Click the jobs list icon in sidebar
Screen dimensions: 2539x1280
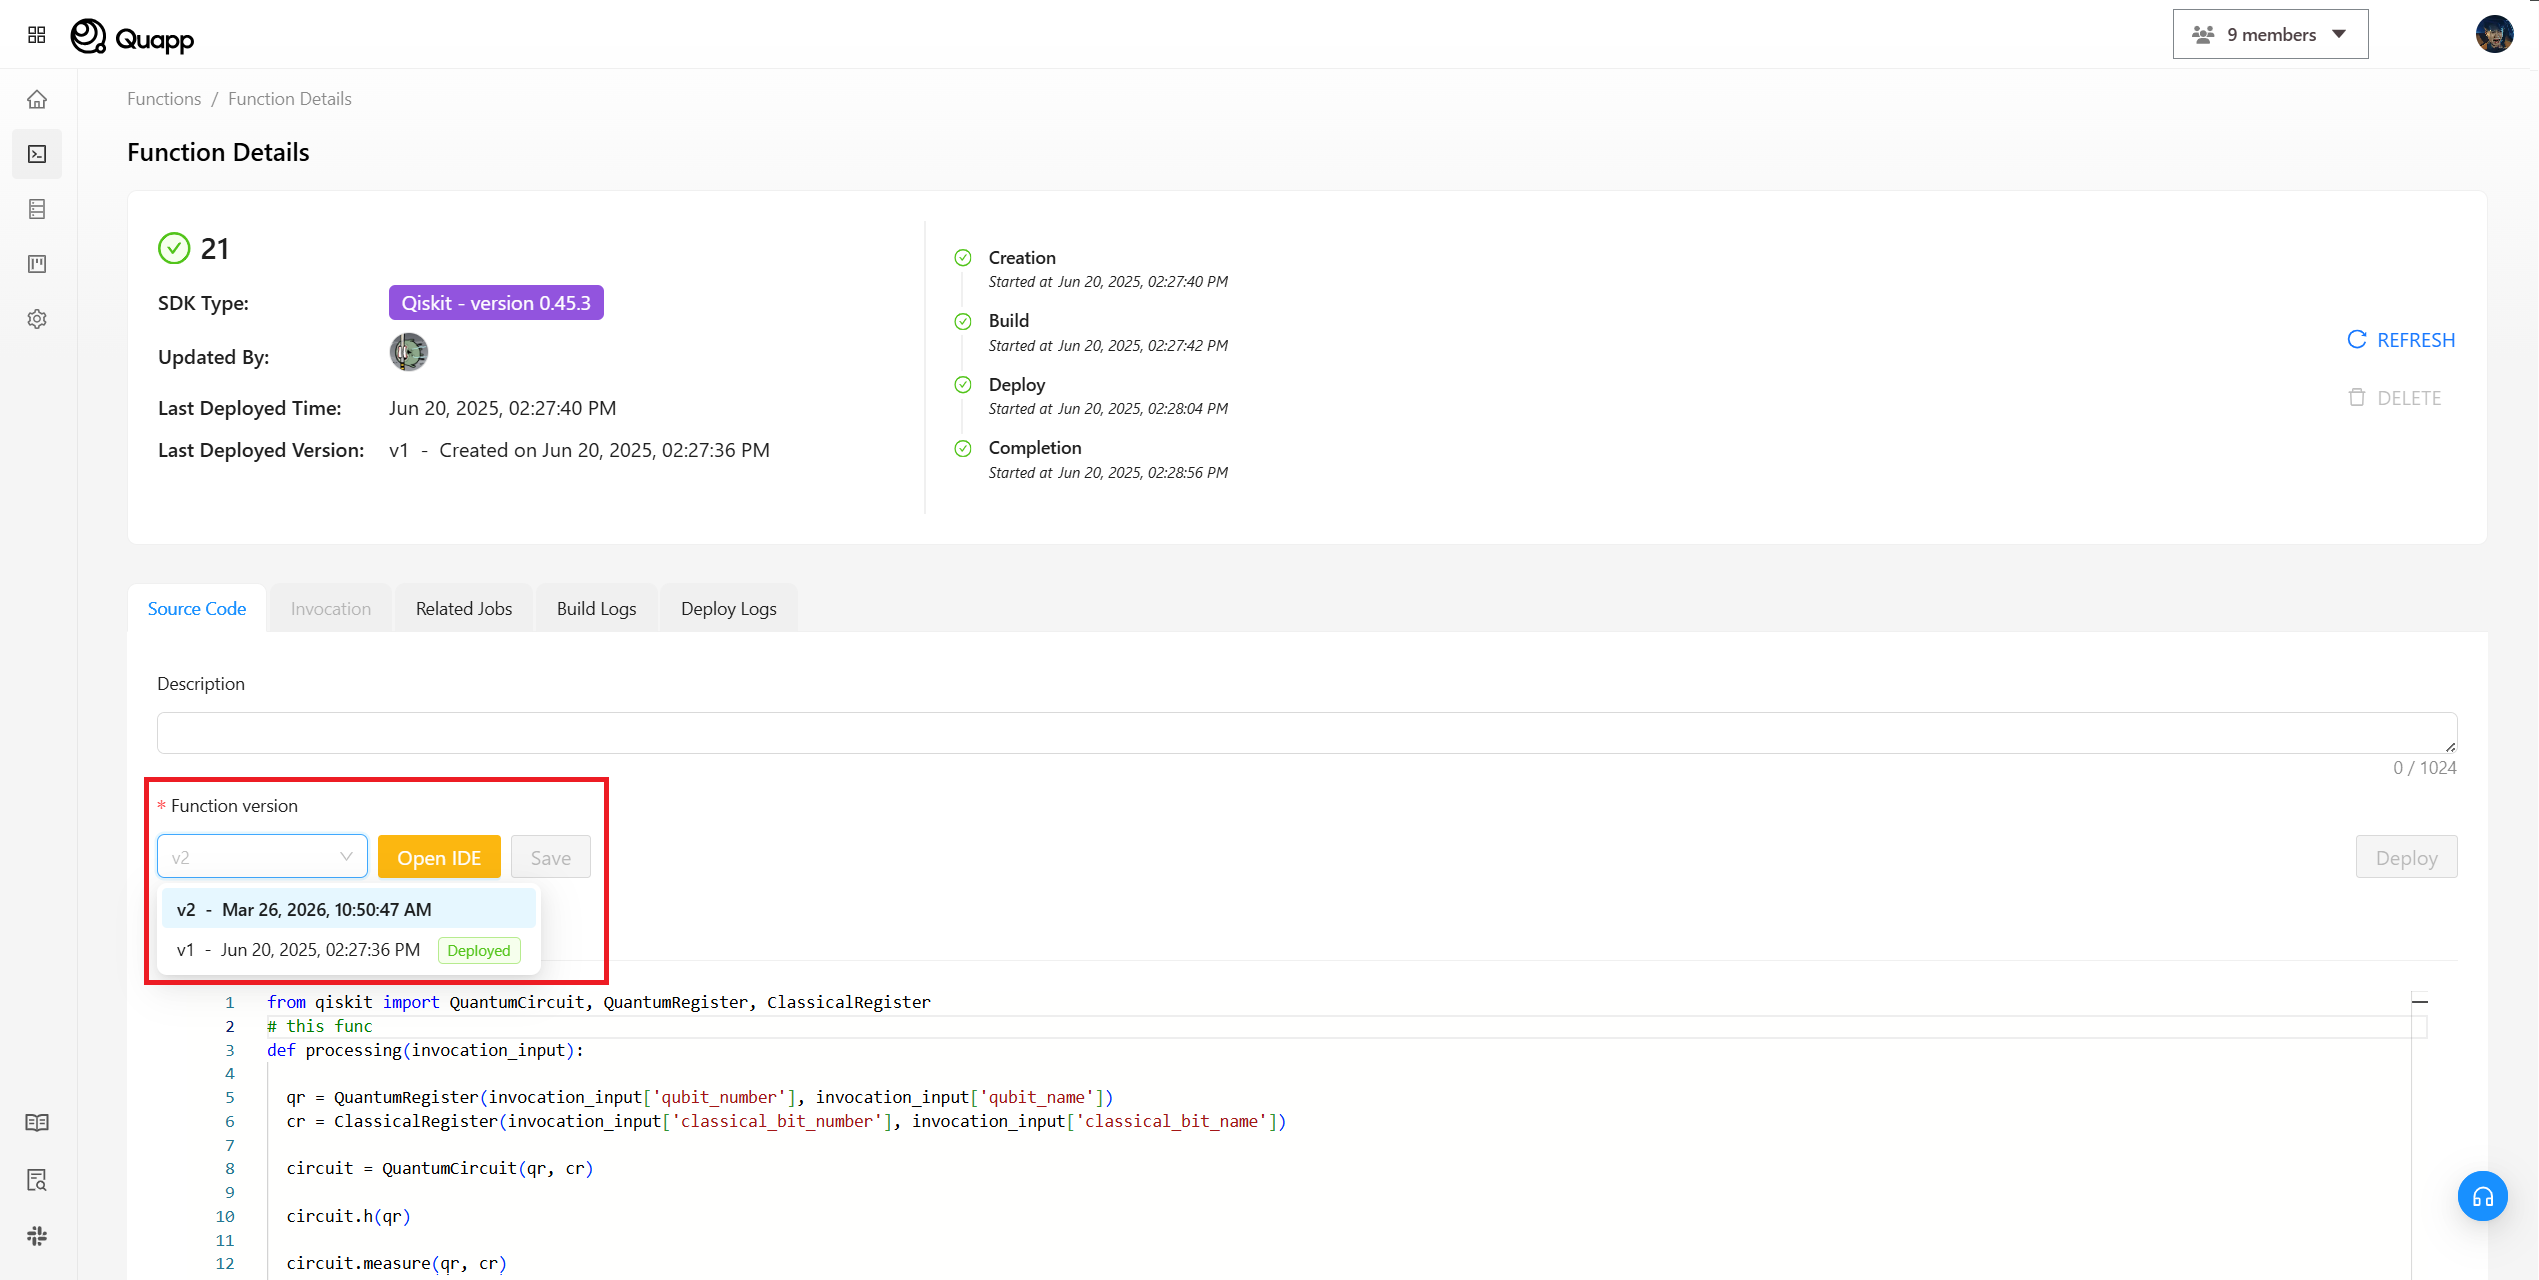[x=37, y=209]
